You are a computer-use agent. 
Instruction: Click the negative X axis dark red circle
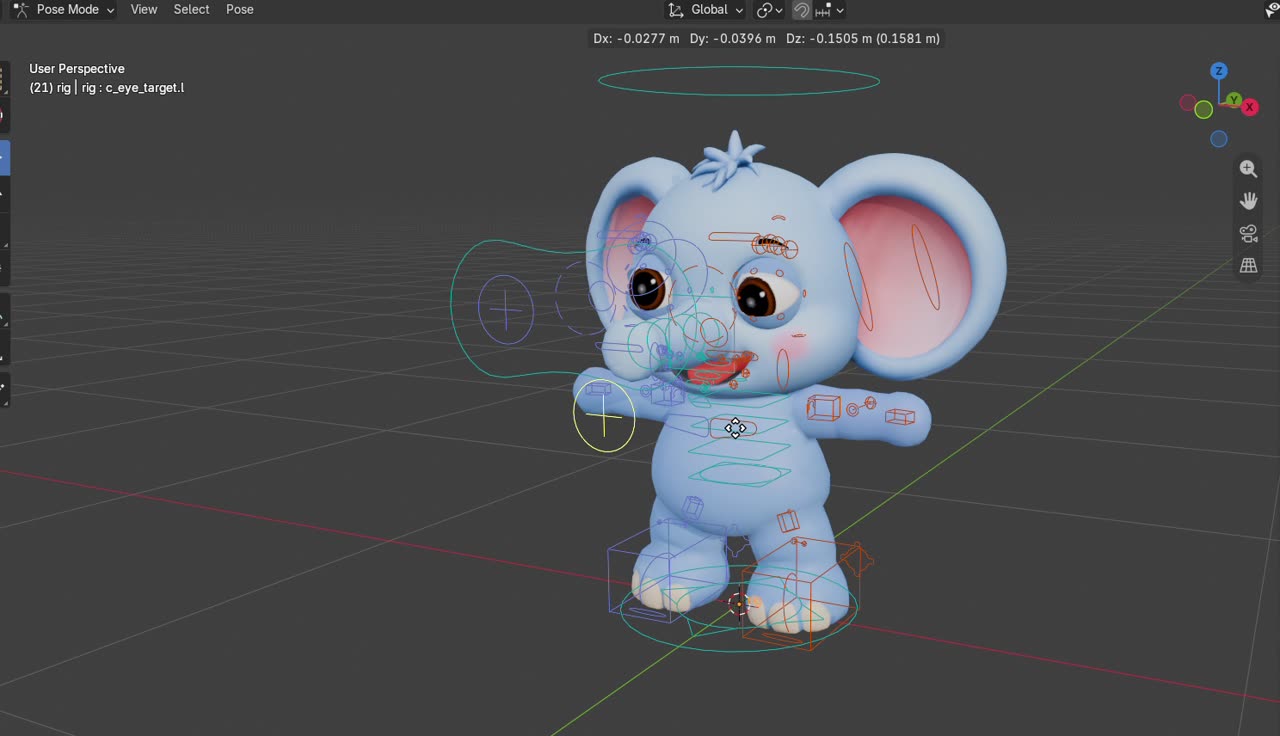(1188, 103)
